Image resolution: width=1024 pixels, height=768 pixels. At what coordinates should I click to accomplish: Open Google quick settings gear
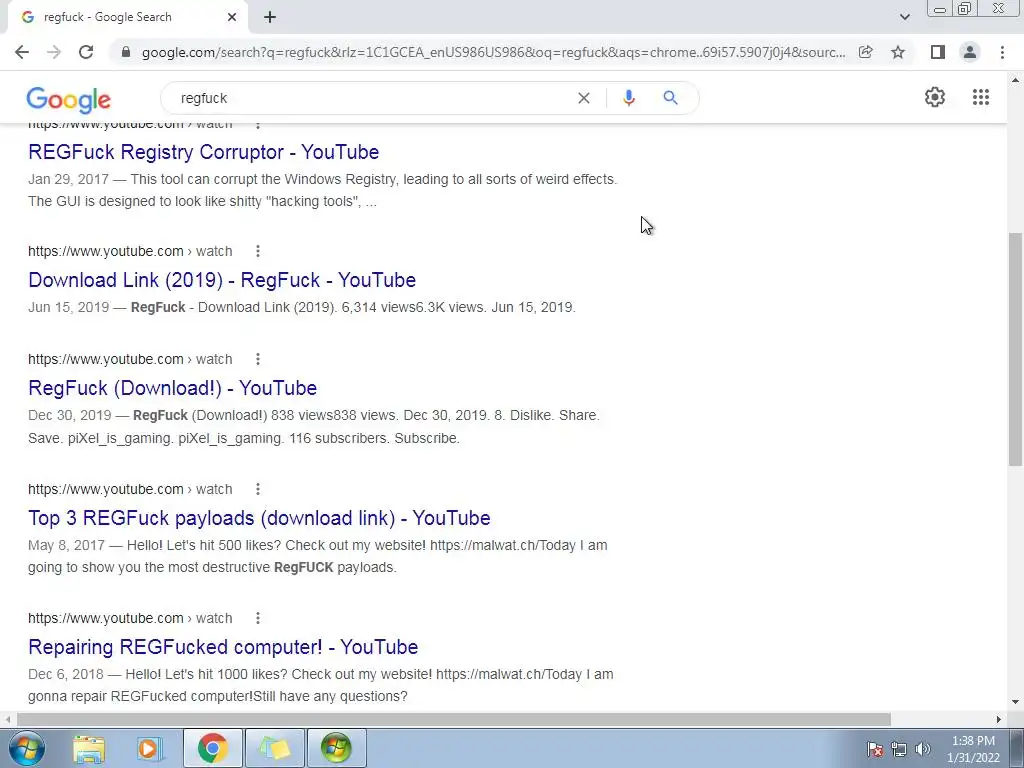pos(935,97)
